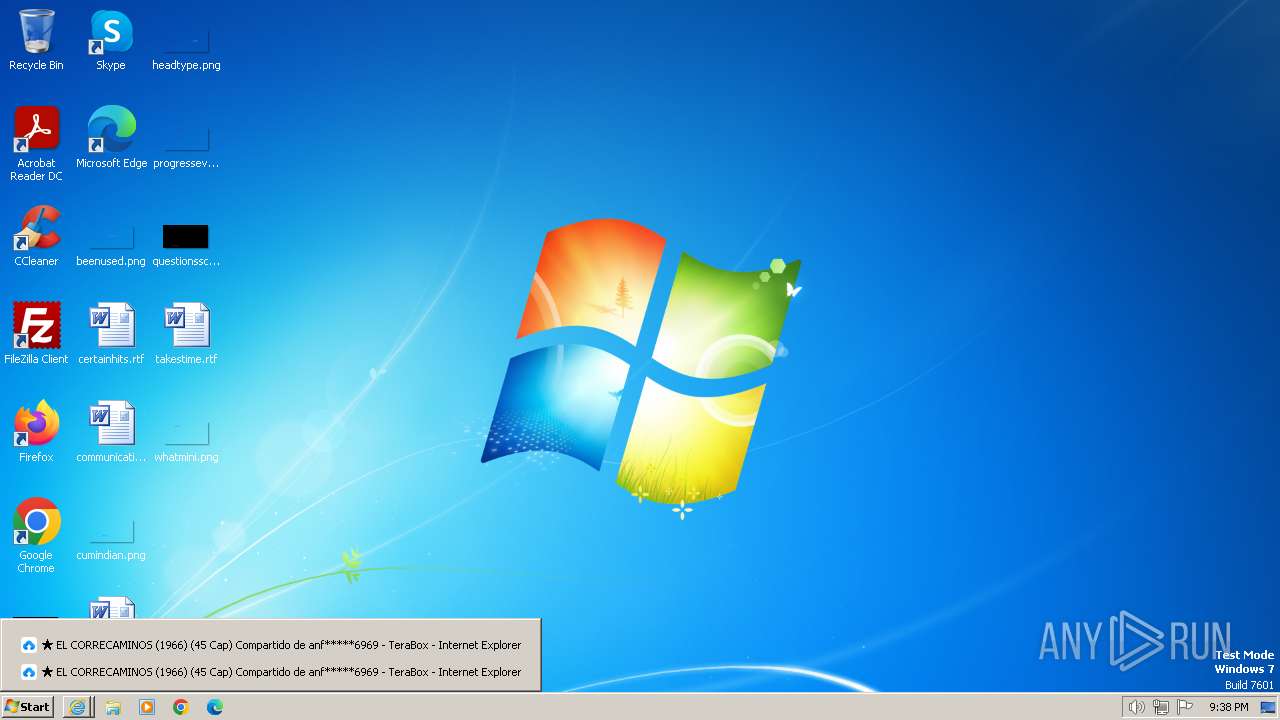Viewport: 1280px width, 720px height.
Task: Launch Skype from the desktop
Action: tap(111, 40)
